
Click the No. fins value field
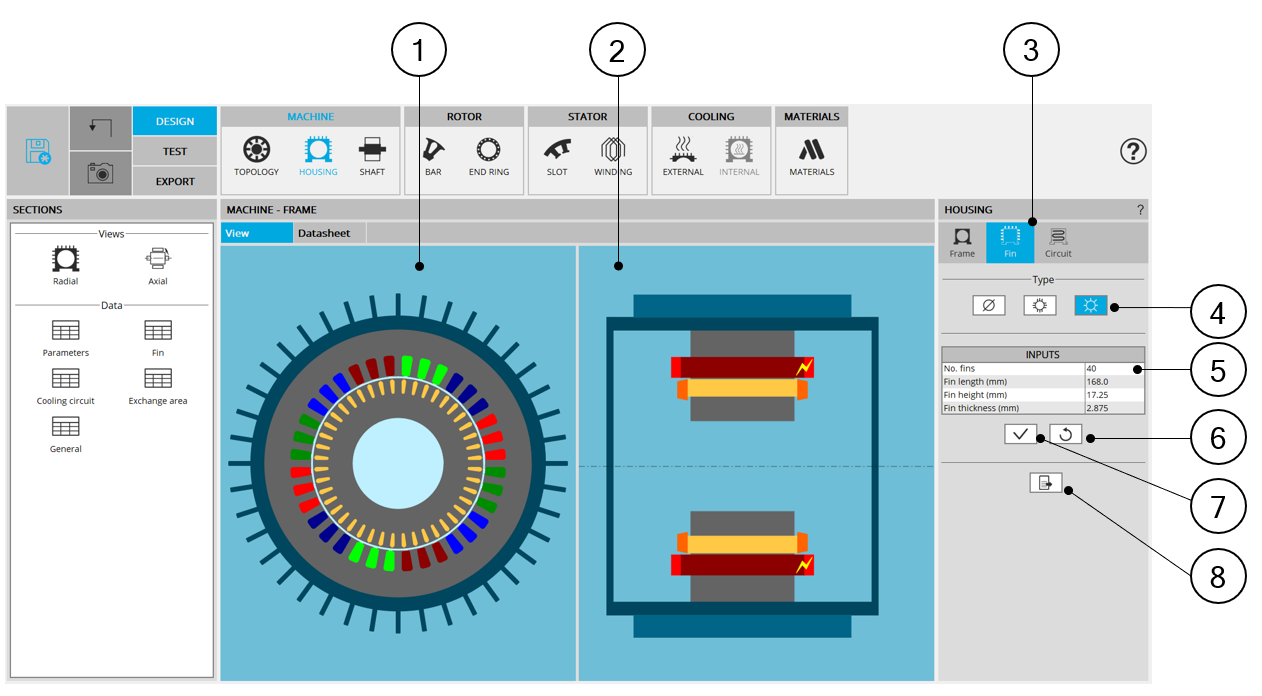[1113, 369]
